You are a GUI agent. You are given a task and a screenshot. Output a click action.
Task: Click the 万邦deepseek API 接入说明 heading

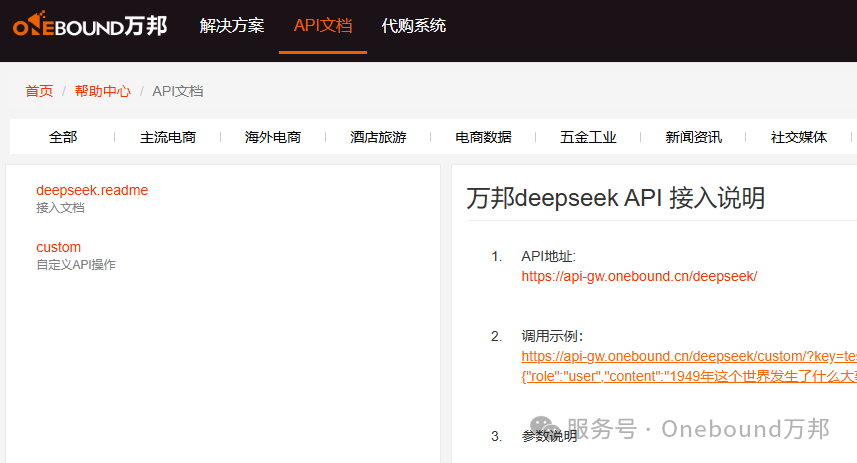point(615,198)
